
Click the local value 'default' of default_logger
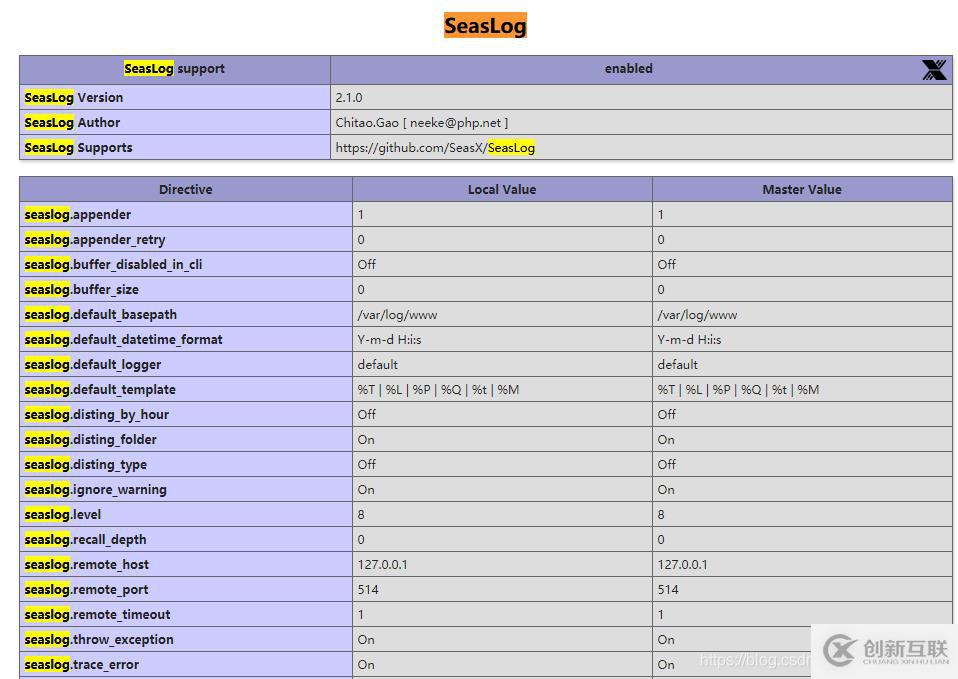pos(378,365)
